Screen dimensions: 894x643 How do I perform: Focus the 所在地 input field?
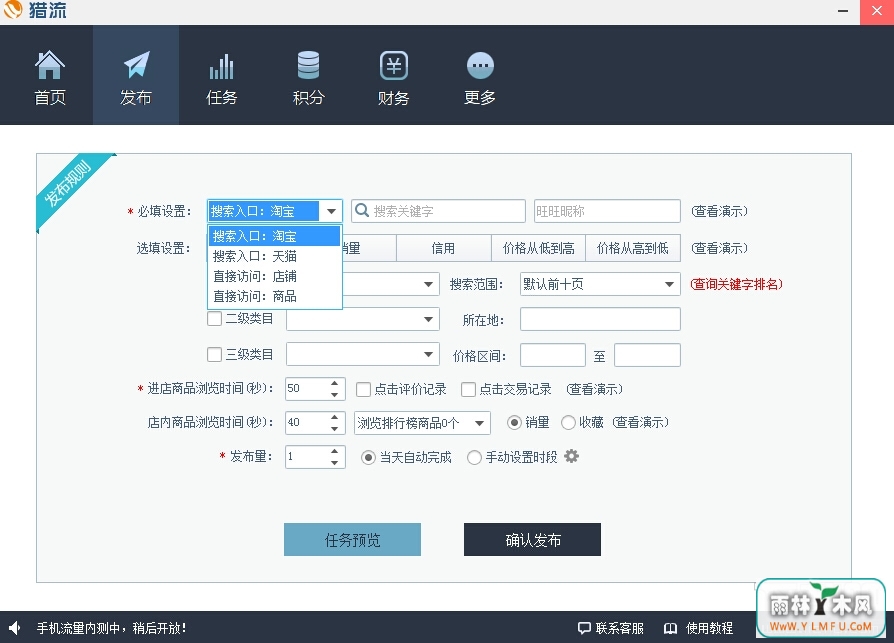(x=600, y=319)
